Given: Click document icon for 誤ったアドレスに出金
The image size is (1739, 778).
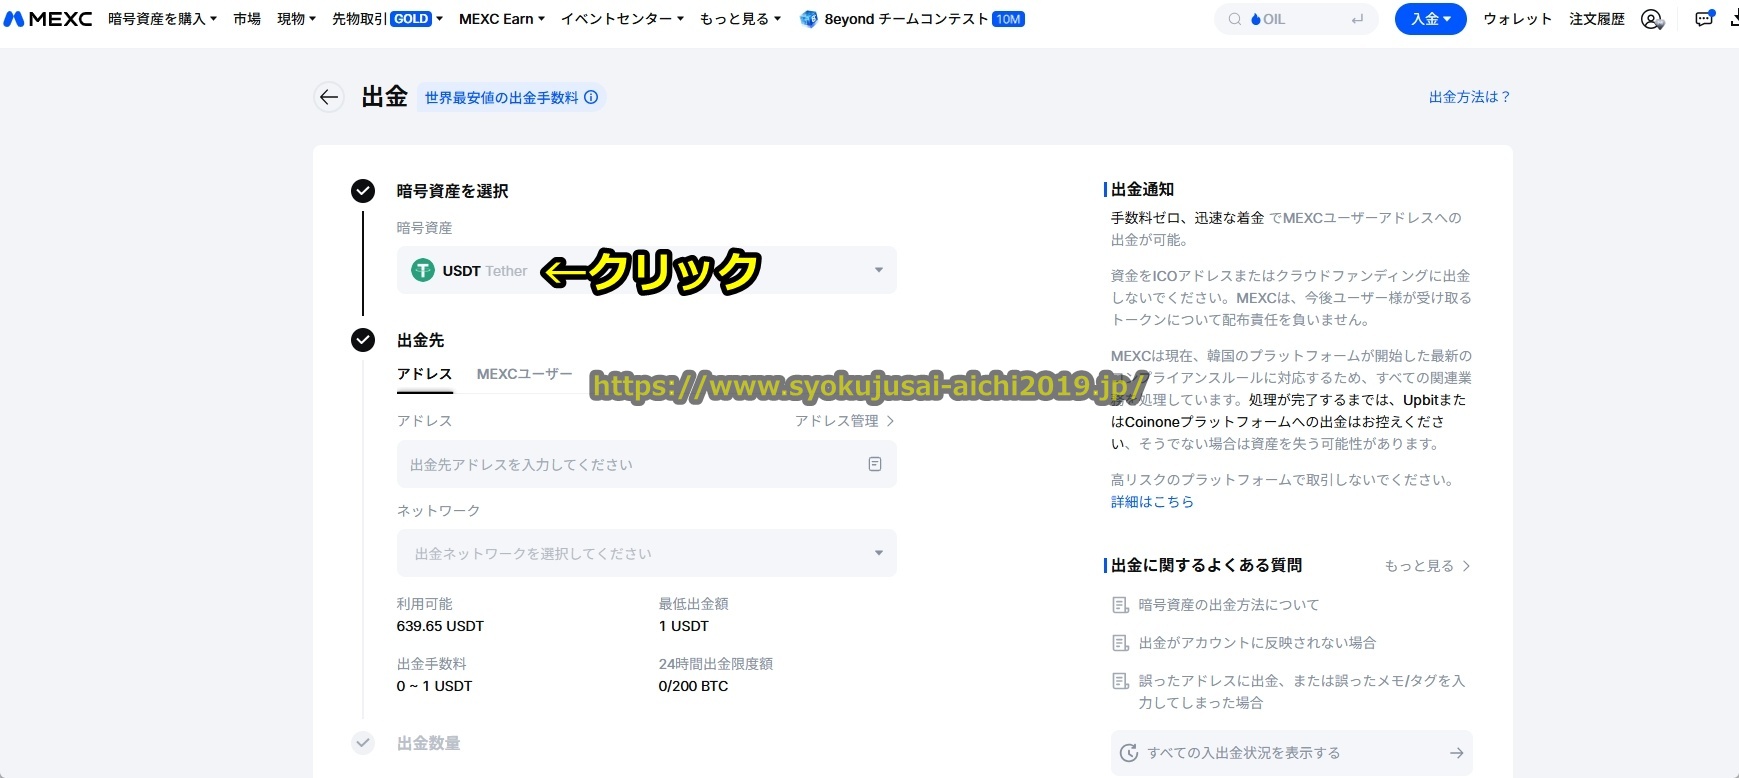Looking at the screenshot, I should tap(1121, 681).
